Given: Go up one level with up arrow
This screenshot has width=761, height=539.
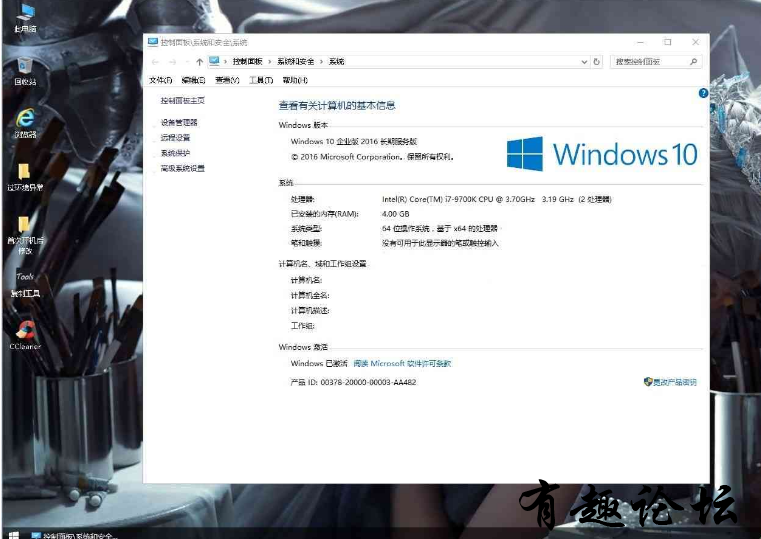Looking at the screenshot, I should click(199, 62).
